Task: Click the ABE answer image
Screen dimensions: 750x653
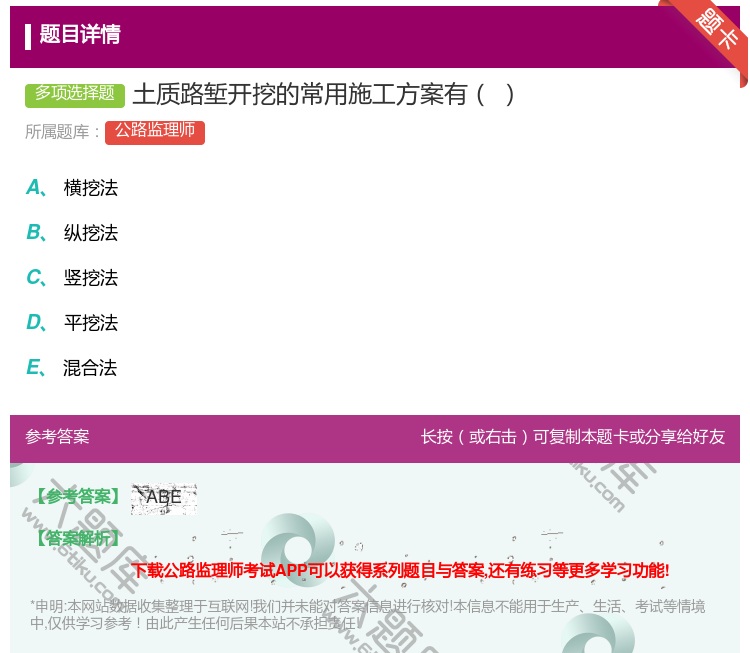Action: (164, 498)
